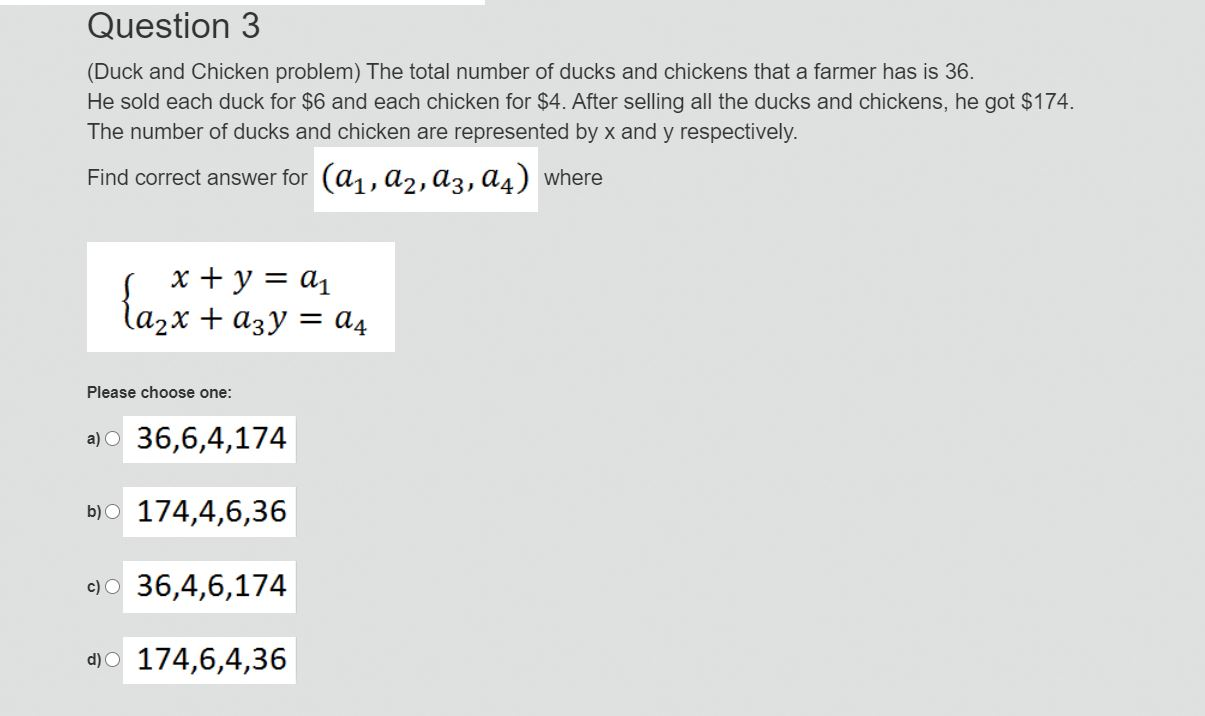The width and height of the screenshot is (1205, 716).
Task: Click the option label c)
Action: [x=93, y=585]
